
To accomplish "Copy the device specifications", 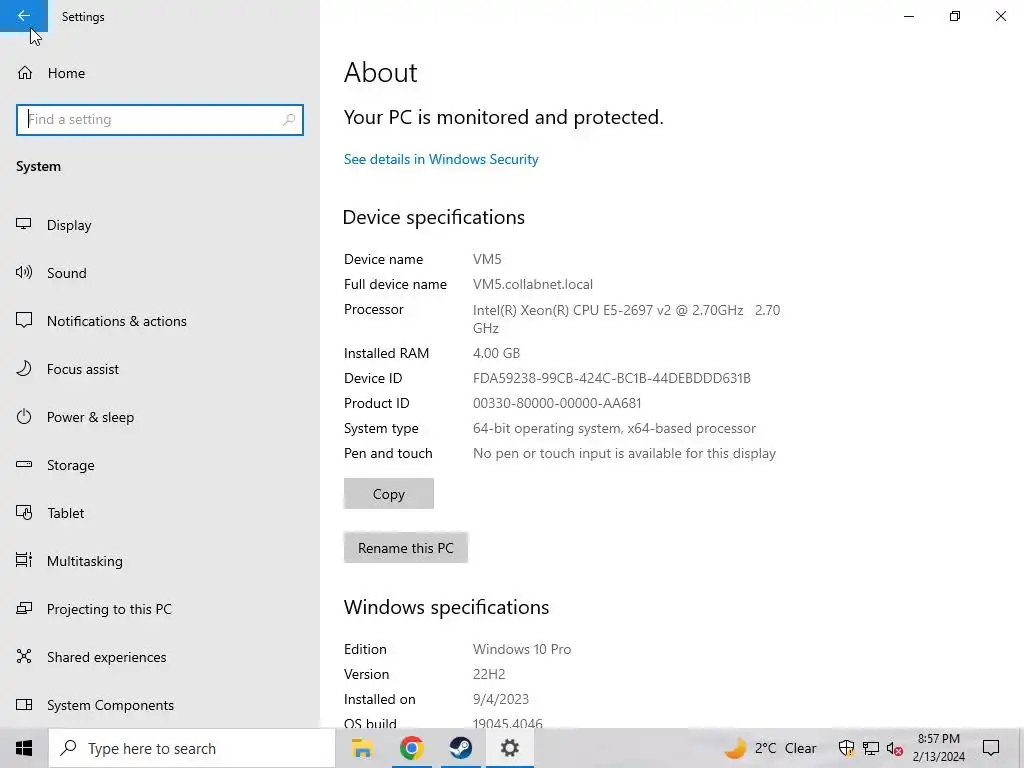I will 389,494.
